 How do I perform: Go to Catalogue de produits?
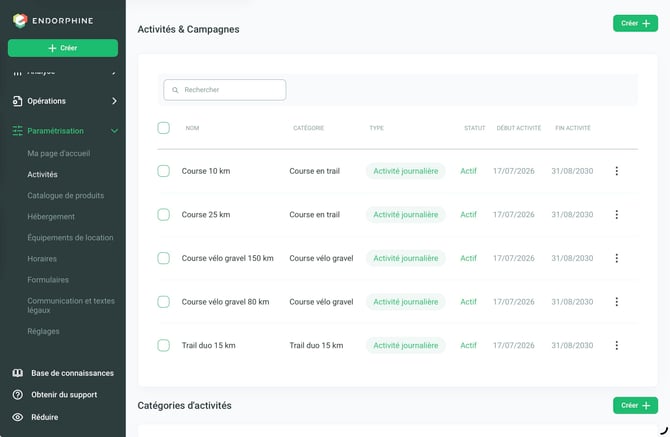tap(65, 195)
